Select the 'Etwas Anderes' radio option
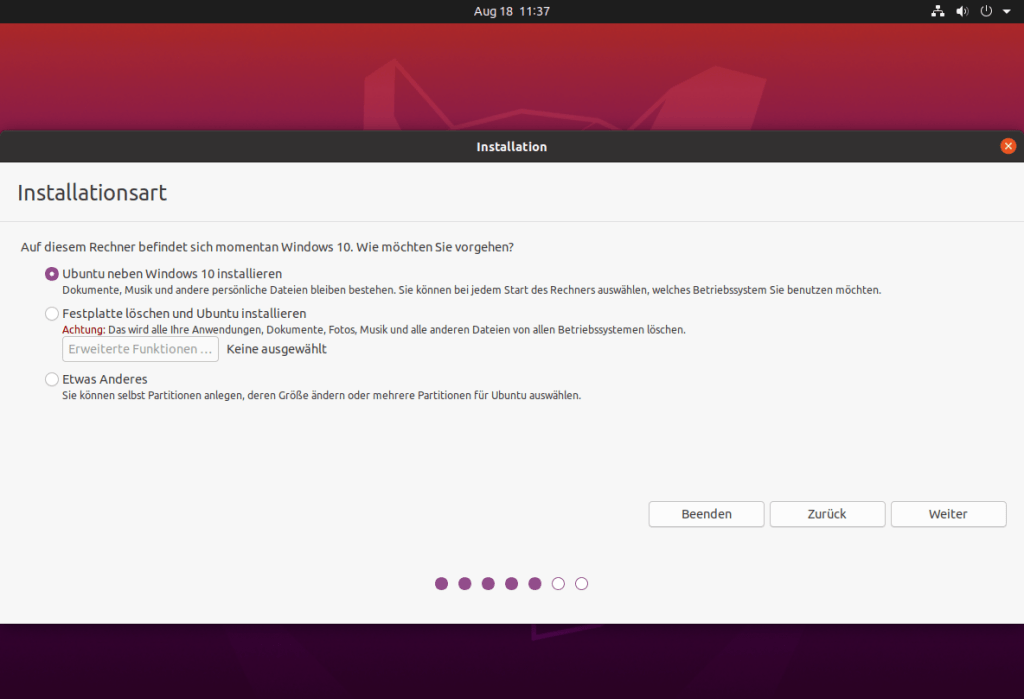The width and height of the screenshot is (1024, 699). [52, 380]
